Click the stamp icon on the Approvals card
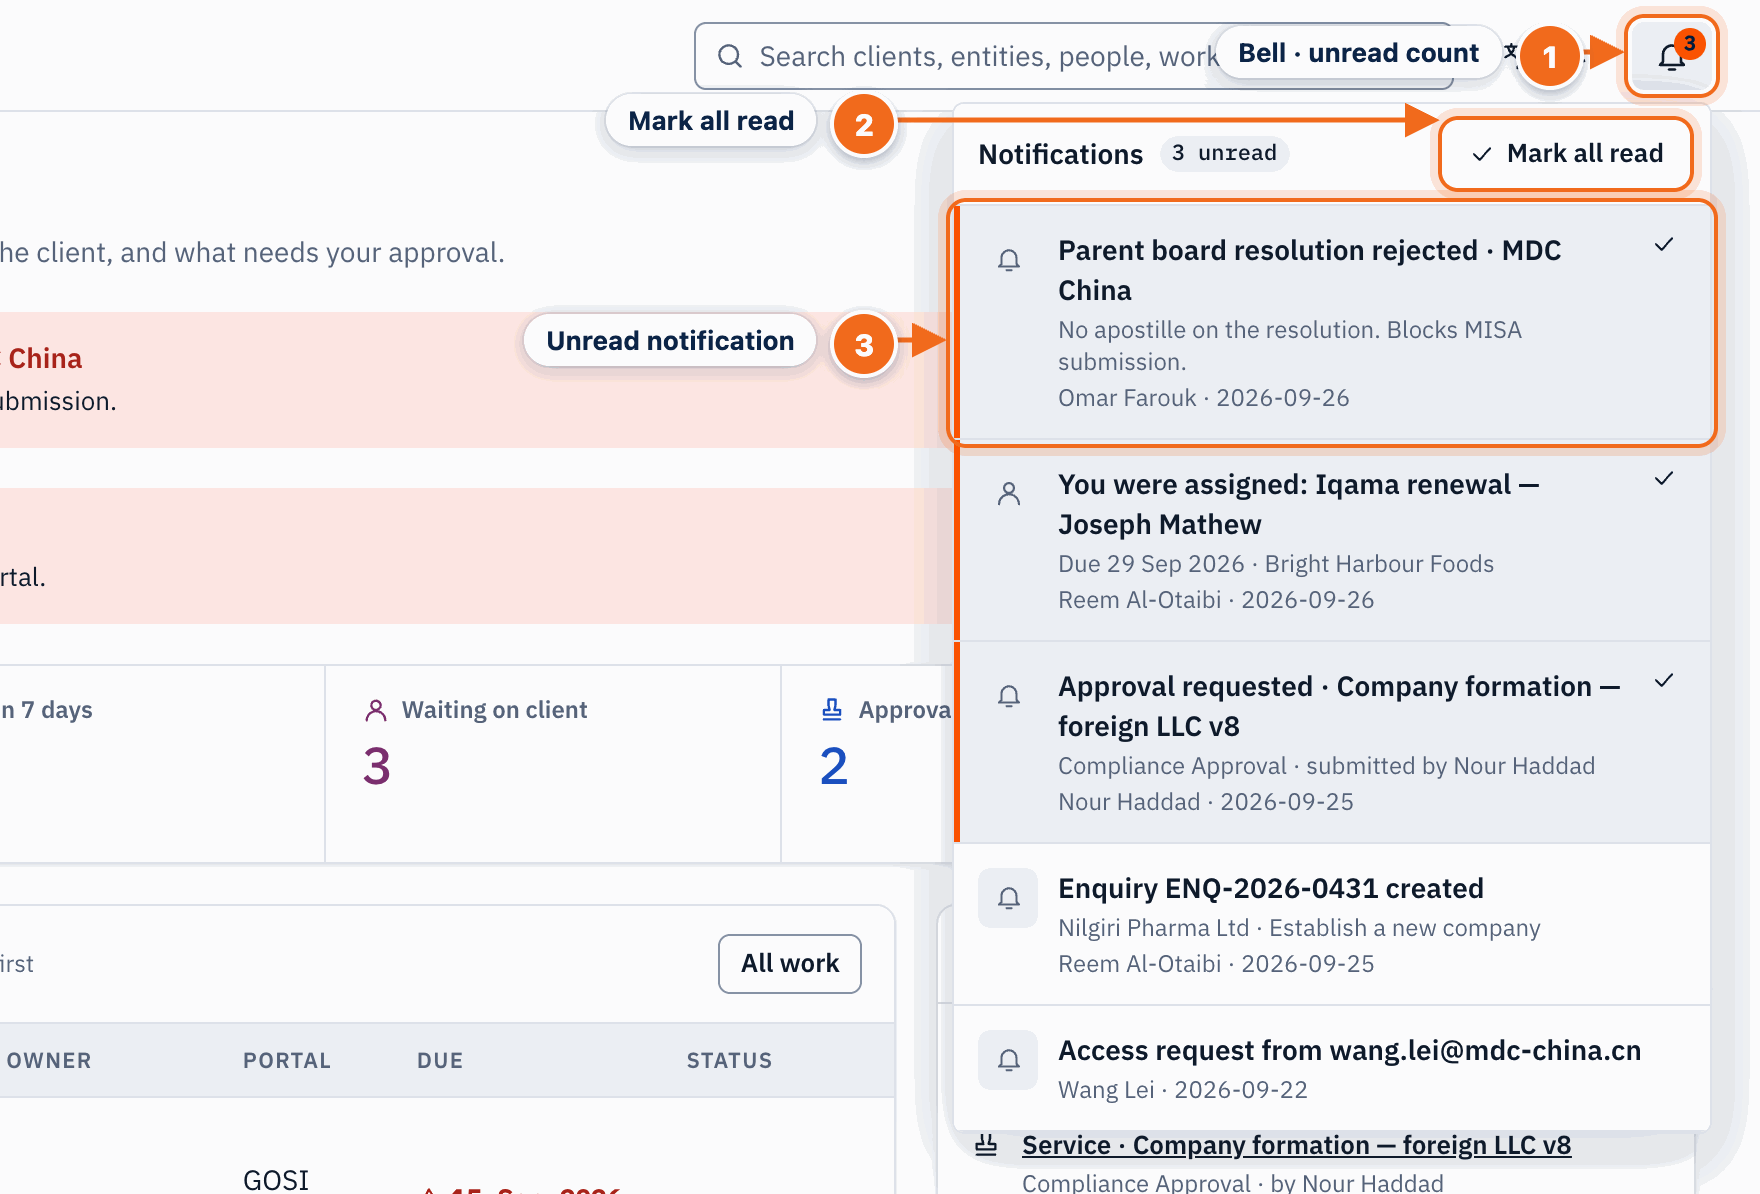This screenshot has height=1194, width=1760. [x=832, y=710]
